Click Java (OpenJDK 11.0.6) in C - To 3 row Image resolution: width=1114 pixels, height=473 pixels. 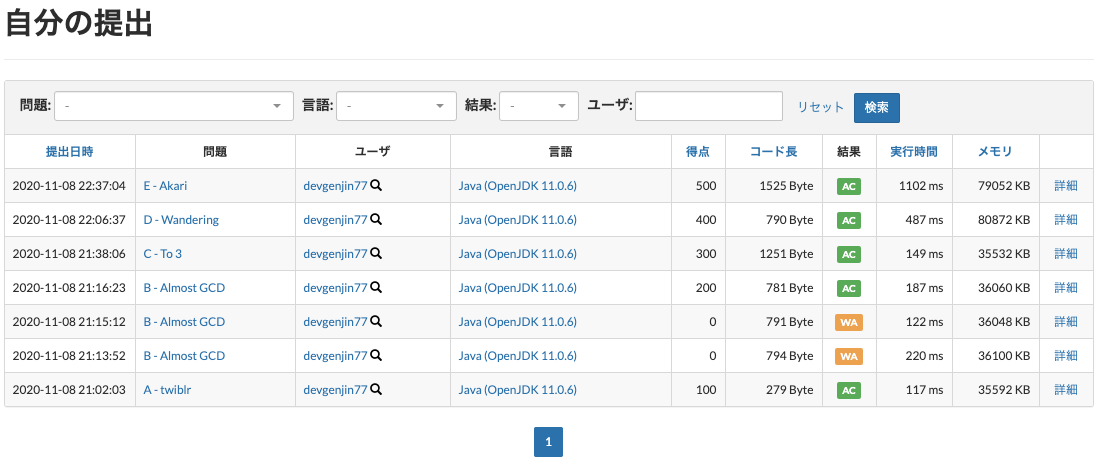[517, 254]
